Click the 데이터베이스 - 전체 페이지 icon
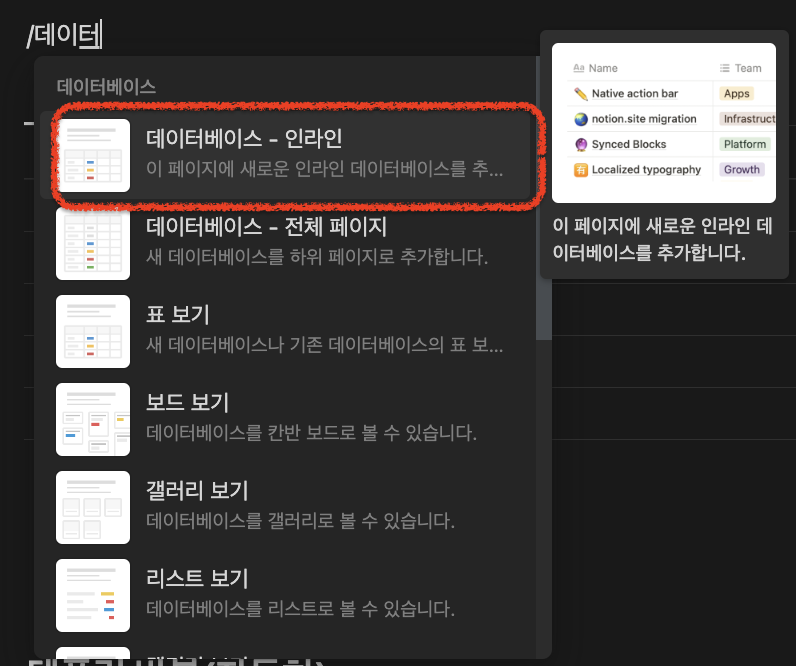 [x=93, y=243]
